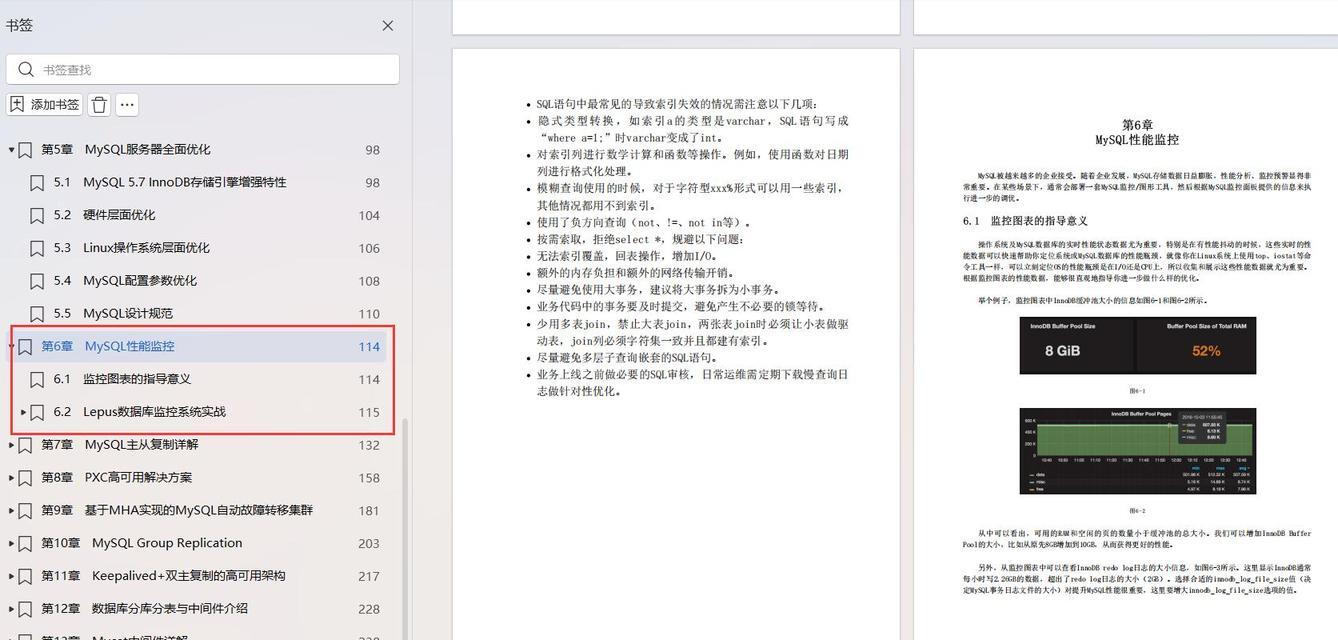1338x640 pixels.
Task: Click page number 115 beside 6.2 Lepus
Action: click(369, 412)
